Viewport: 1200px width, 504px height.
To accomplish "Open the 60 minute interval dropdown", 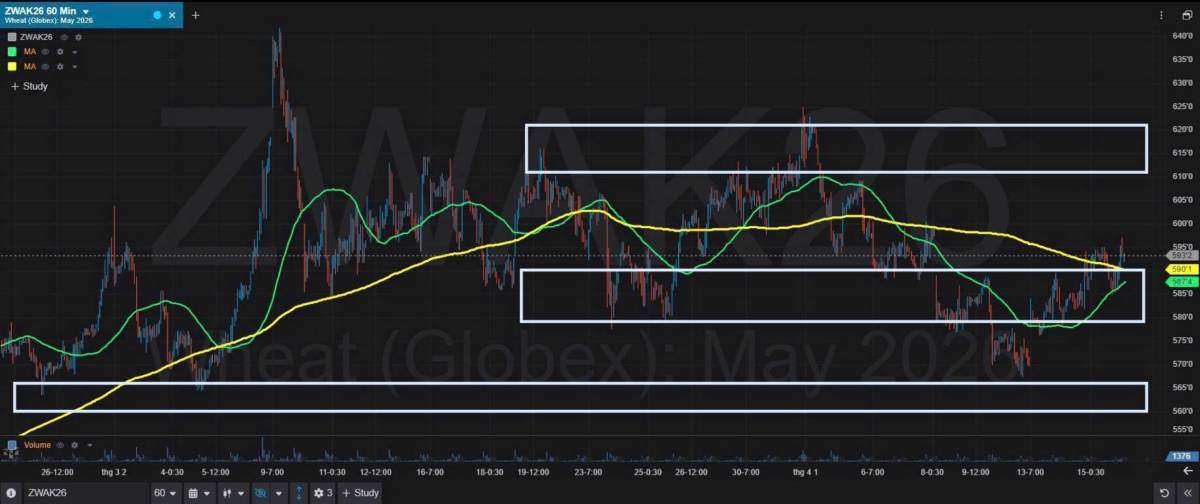I will point(164,493).
